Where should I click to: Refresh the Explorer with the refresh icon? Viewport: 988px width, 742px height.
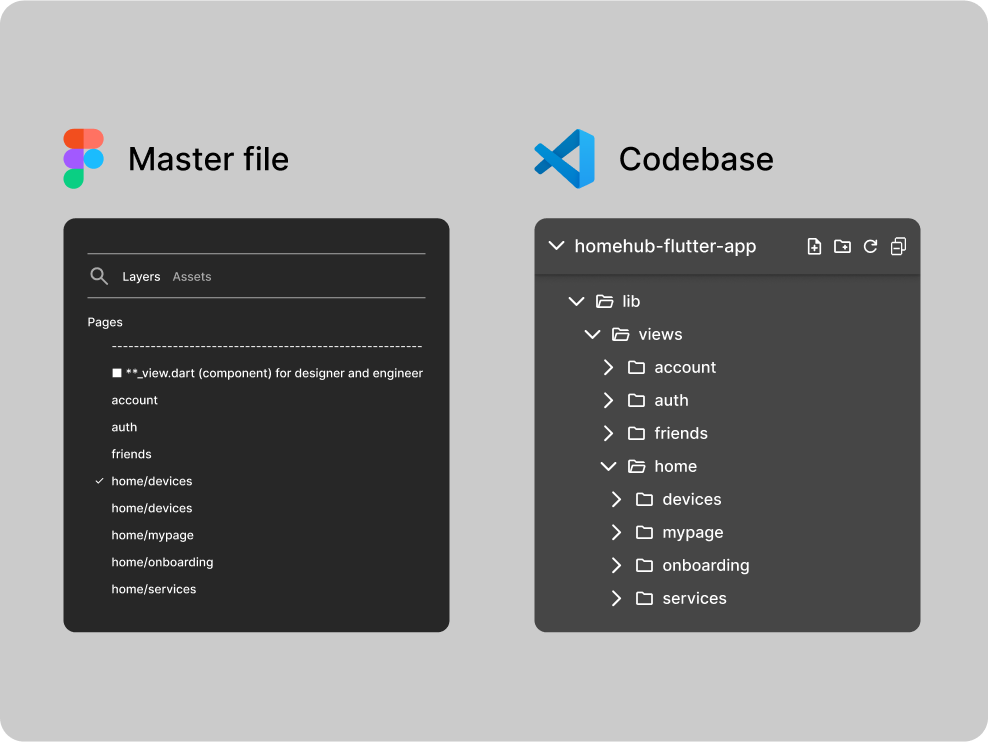pos(870,246)
